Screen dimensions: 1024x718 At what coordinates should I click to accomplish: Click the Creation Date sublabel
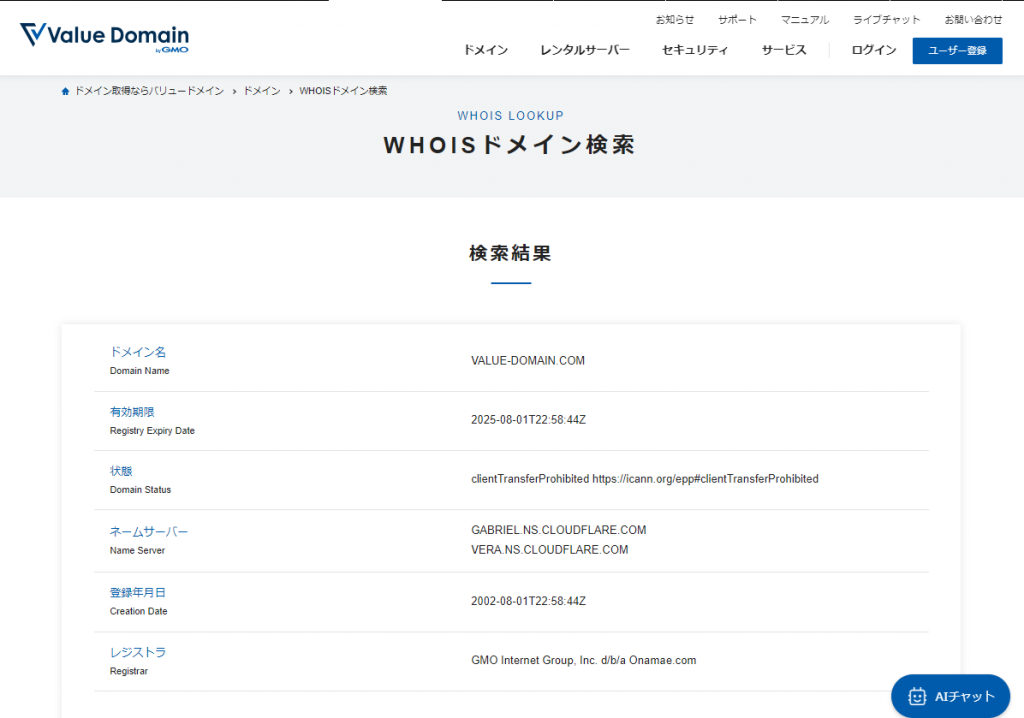click(138, 612)
